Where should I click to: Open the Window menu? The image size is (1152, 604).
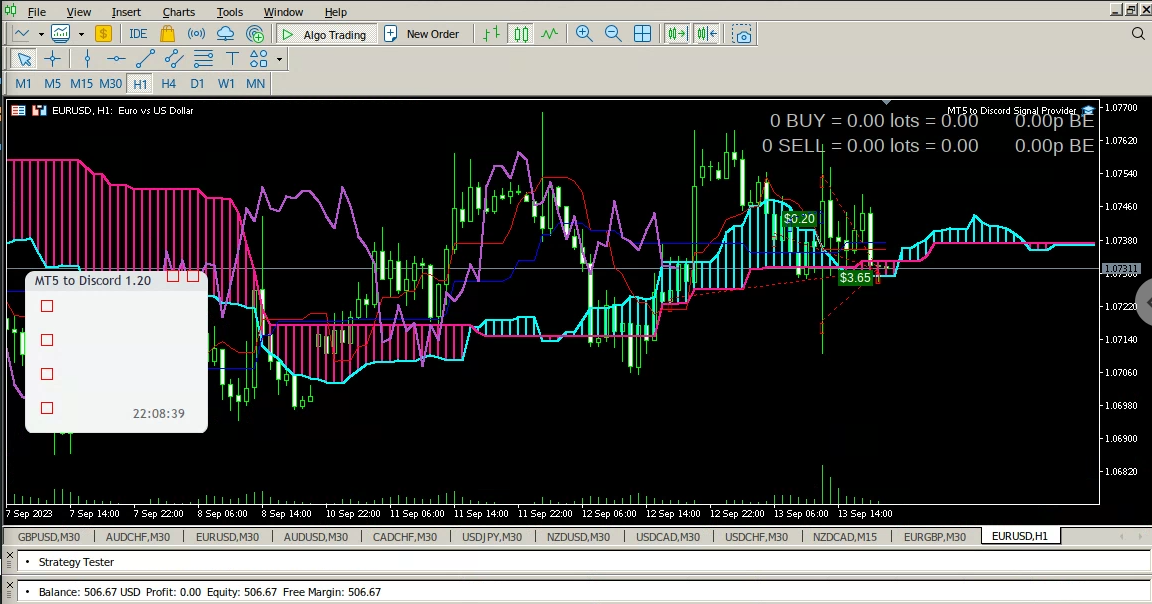pyautogui.click(x=284, y=12)
